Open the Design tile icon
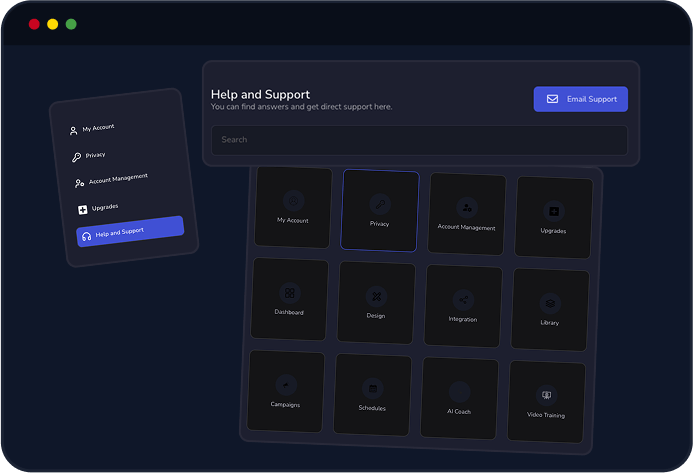This screenshot has height=473, width=693. [x=376, y=296]
